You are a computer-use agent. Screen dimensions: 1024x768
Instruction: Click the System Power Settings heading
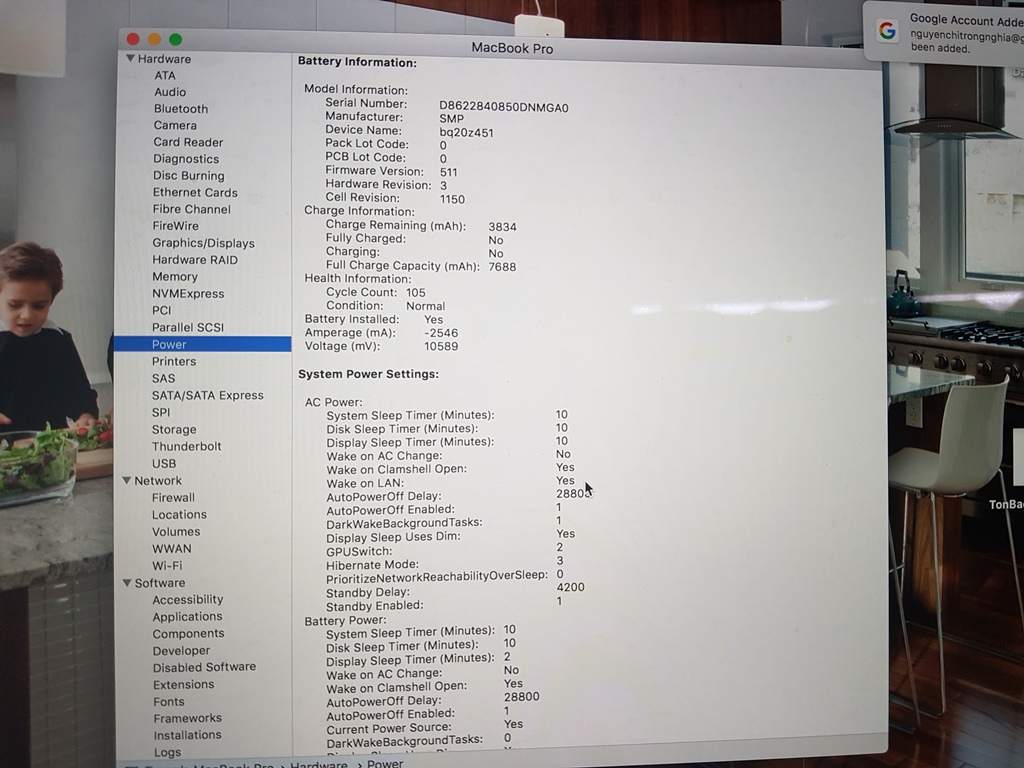click(368, 374)
